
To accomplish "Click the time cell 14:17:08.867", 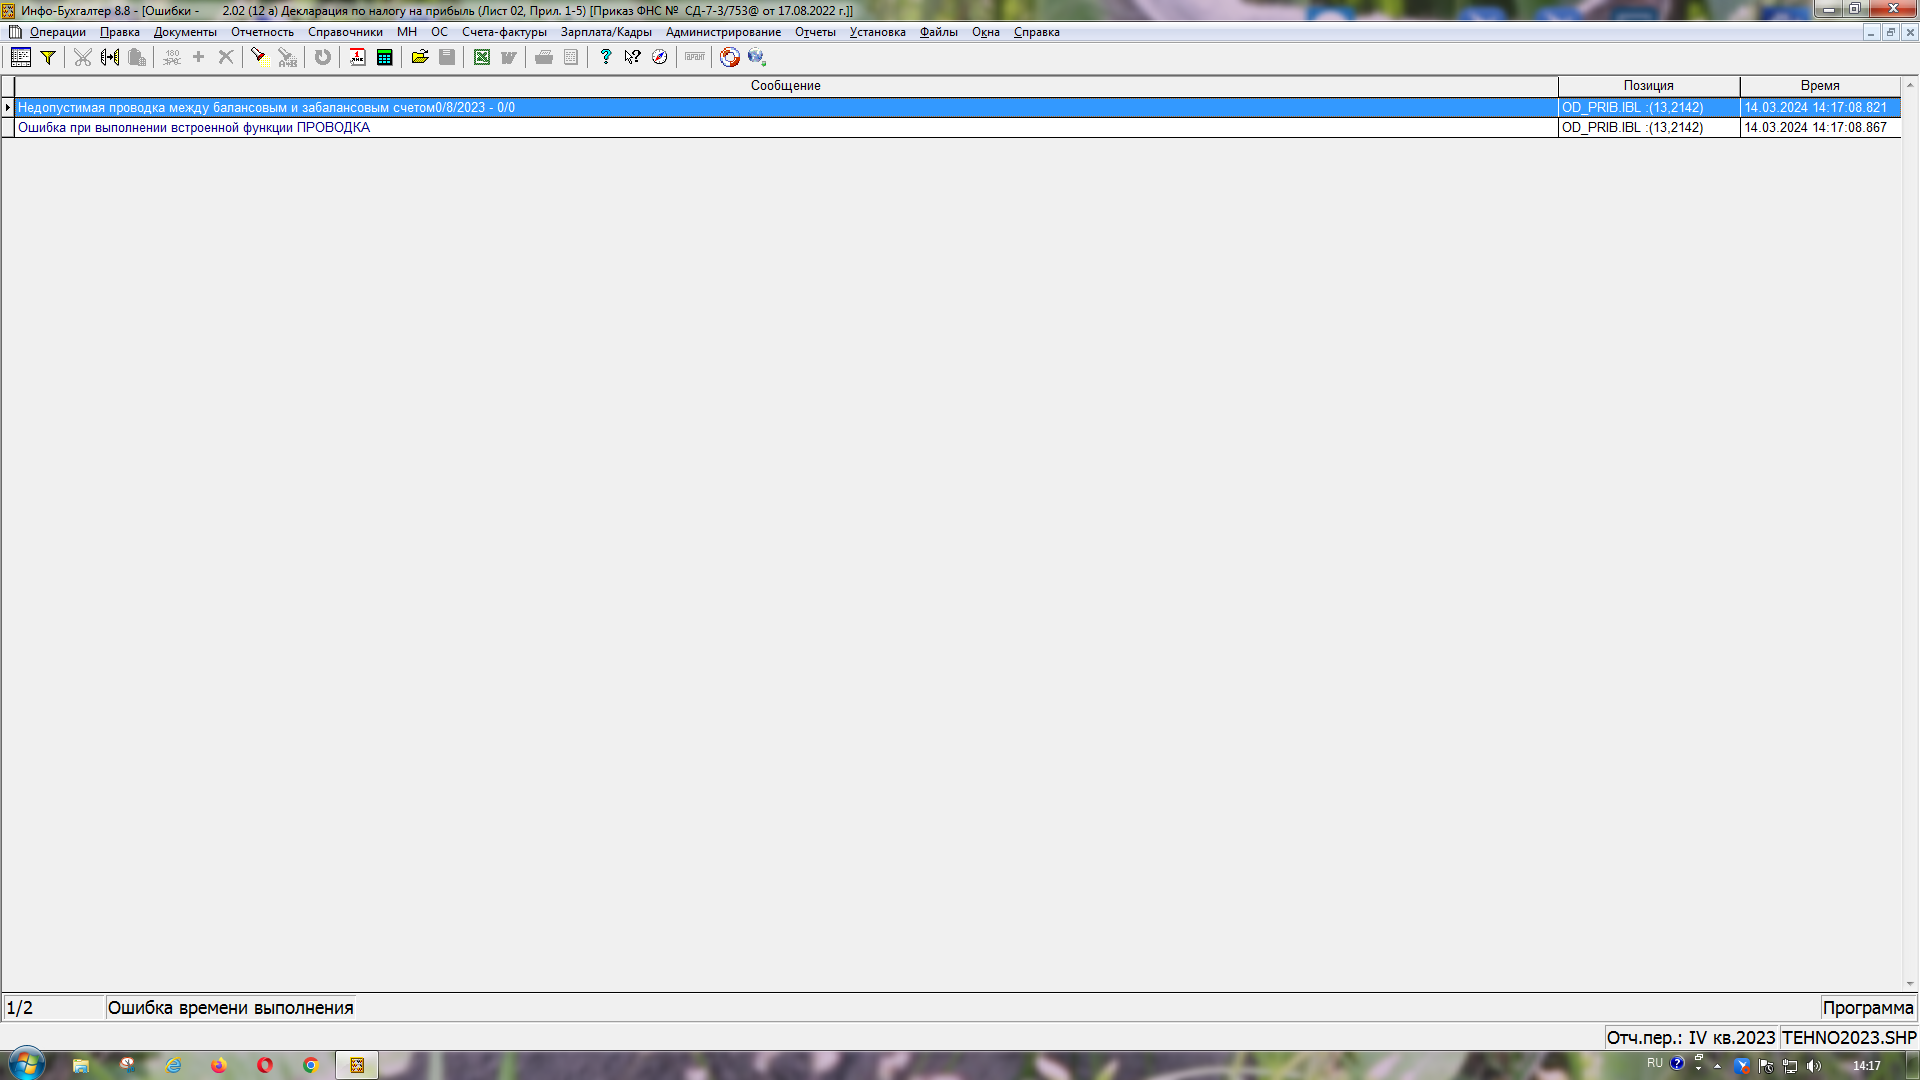I will 1820,127.
